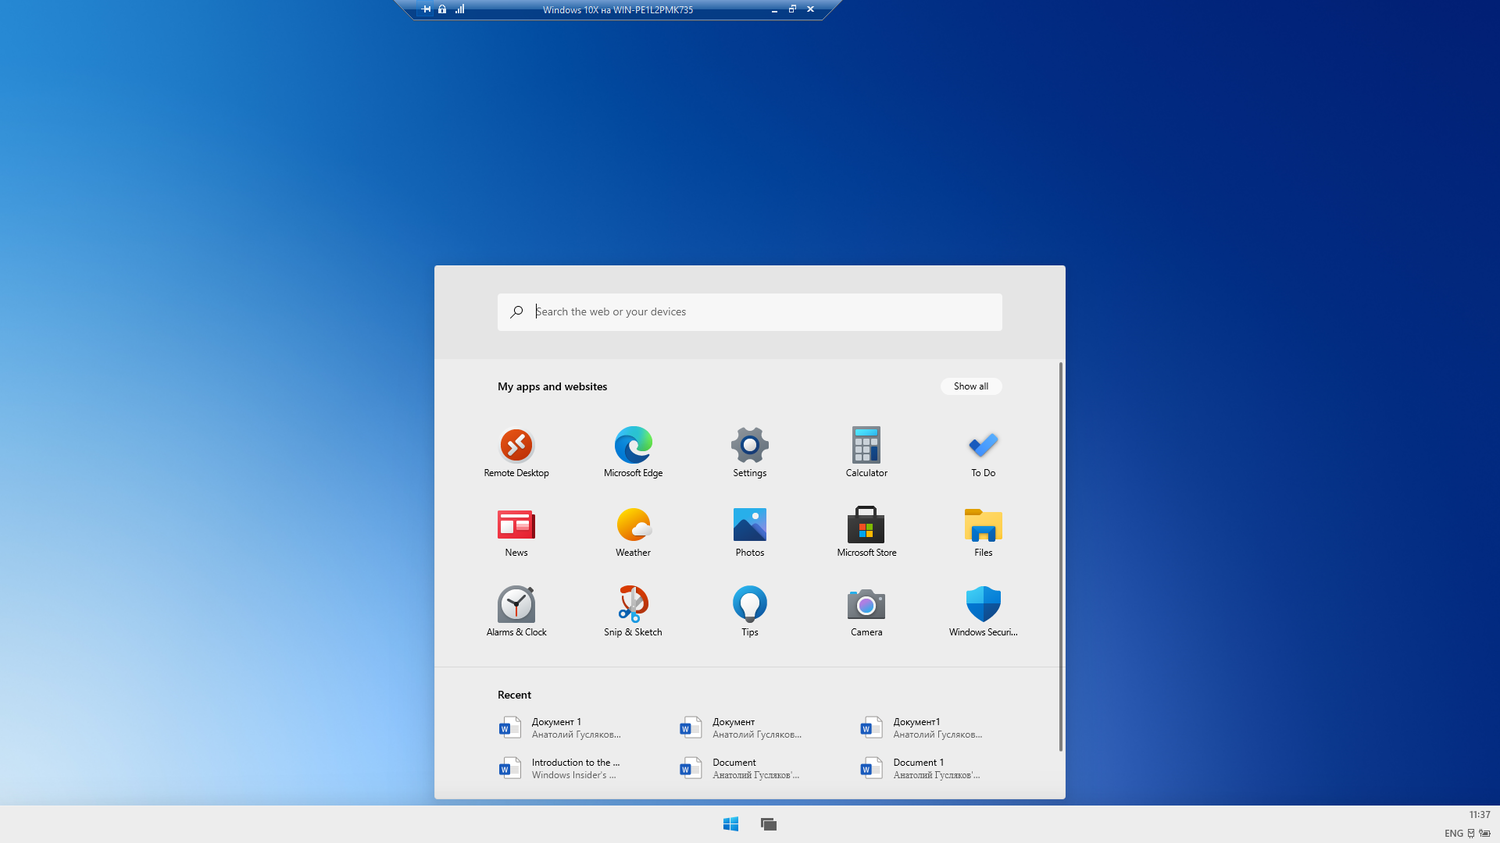
Task: Click the Start button on taskbar
Action: [x=731, y=824]
